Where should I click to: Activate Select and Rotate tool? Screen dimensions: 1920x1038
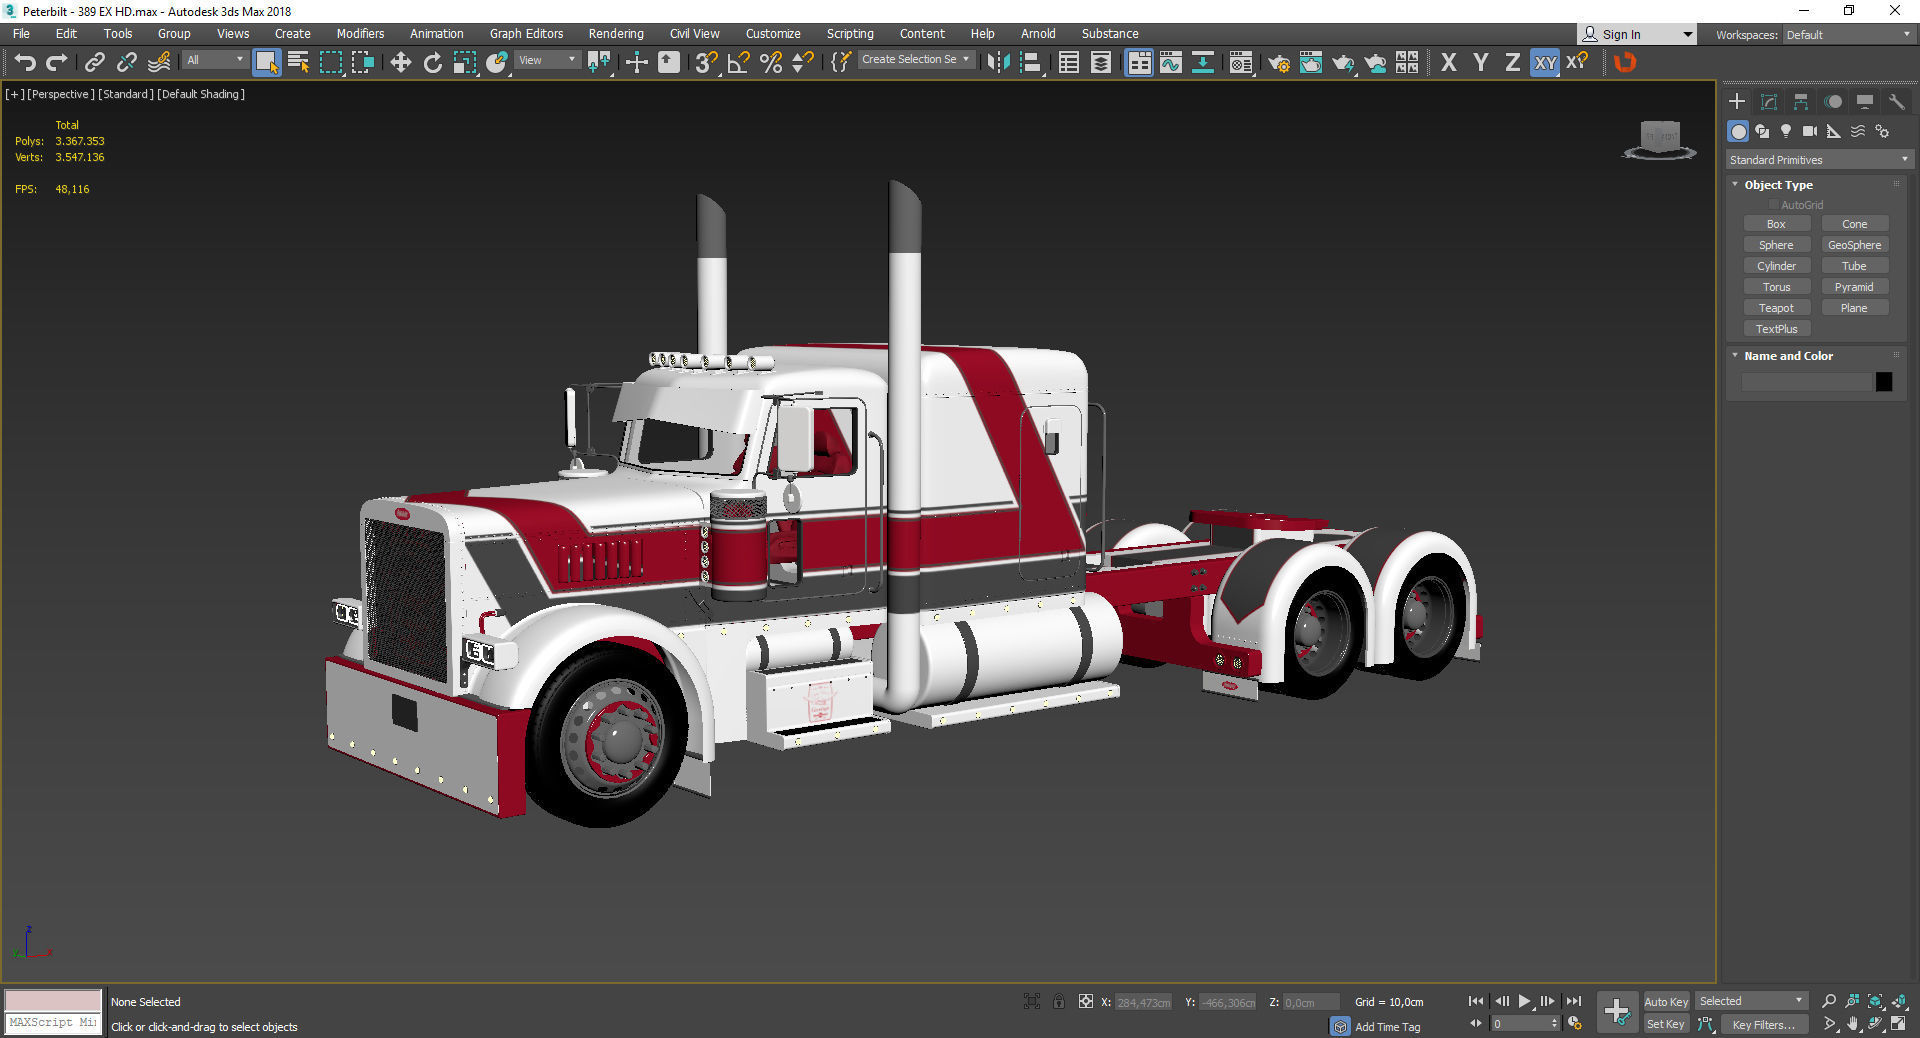coord(432,62)
